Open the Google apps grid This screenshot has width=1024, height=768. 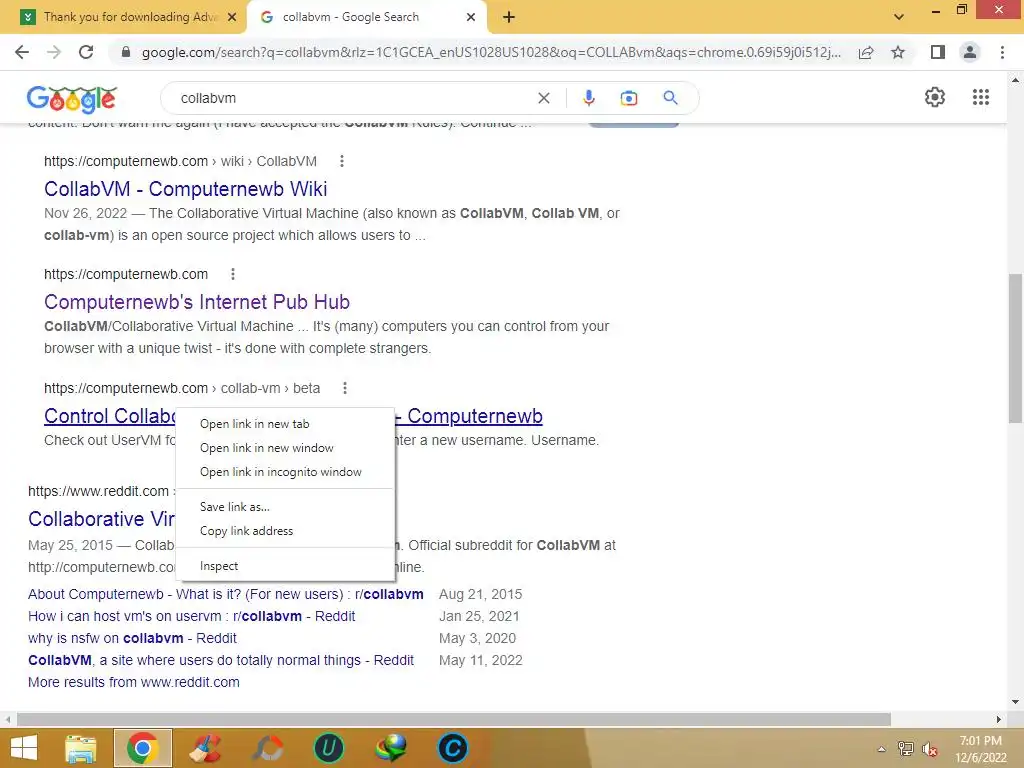981,97
